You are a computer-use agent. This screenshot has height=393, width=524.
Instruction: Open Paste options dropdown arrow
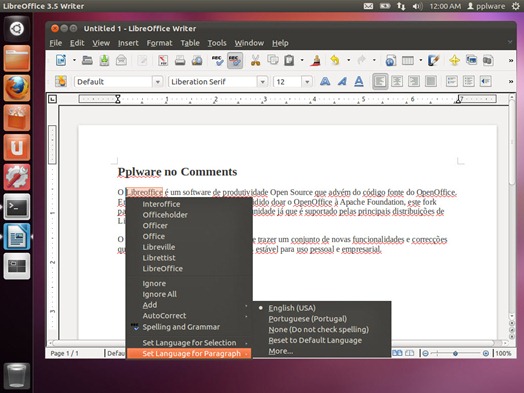[x=302, y=60]
